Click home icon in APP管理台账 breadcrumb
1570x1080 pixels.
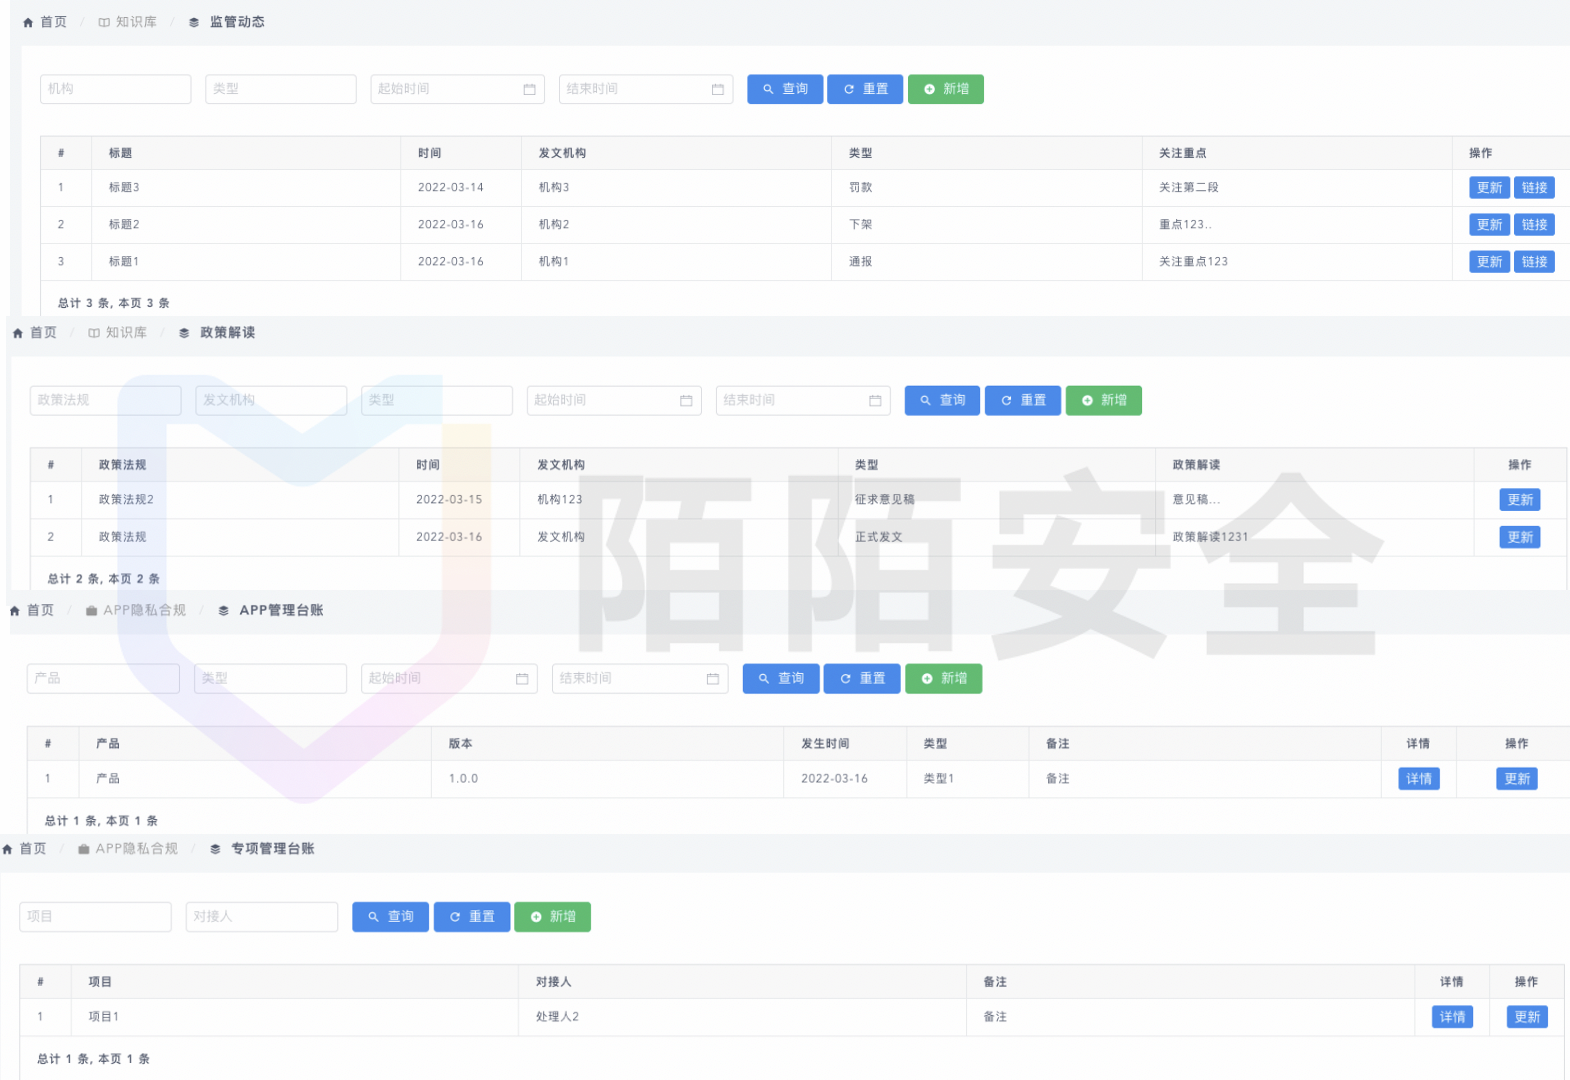coord(15,611)
